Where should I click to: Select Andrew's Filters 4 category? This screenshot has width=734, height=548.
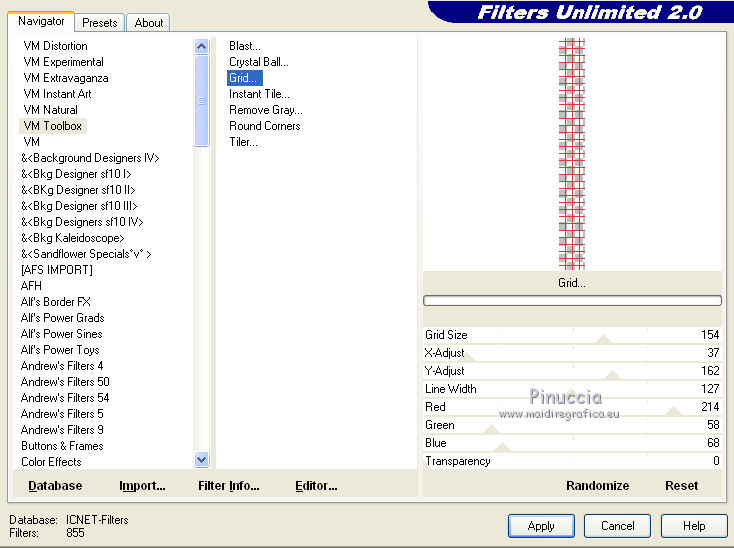point(62,365)
